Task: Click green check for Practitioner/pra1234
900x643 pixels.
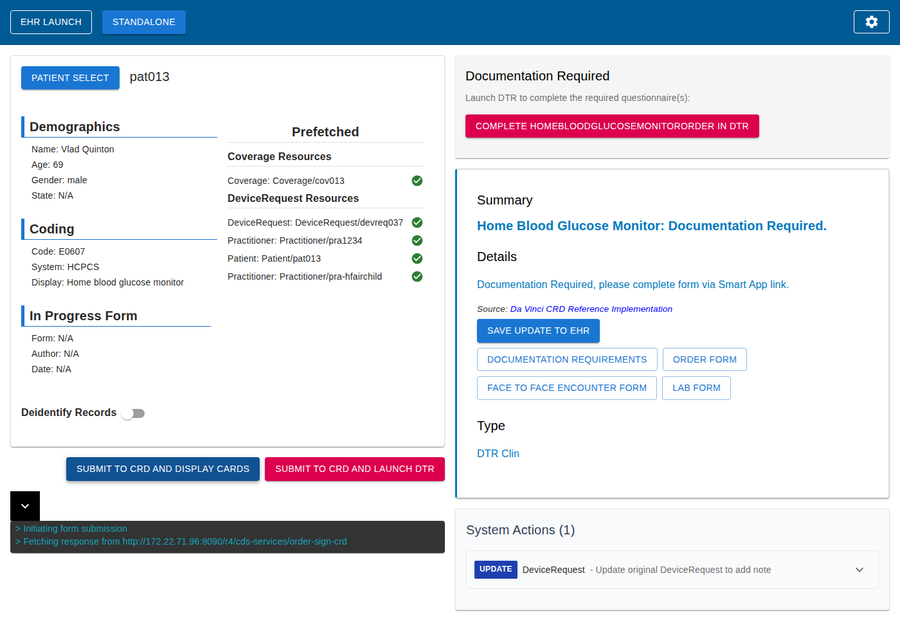Action: pos(417,241)
